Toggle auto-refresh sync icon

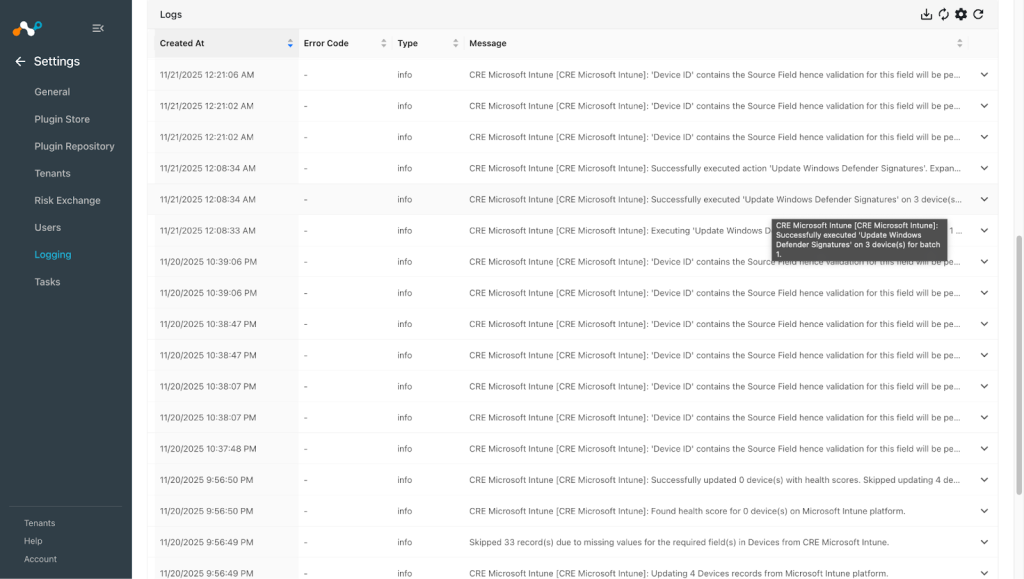click(944, 14)
